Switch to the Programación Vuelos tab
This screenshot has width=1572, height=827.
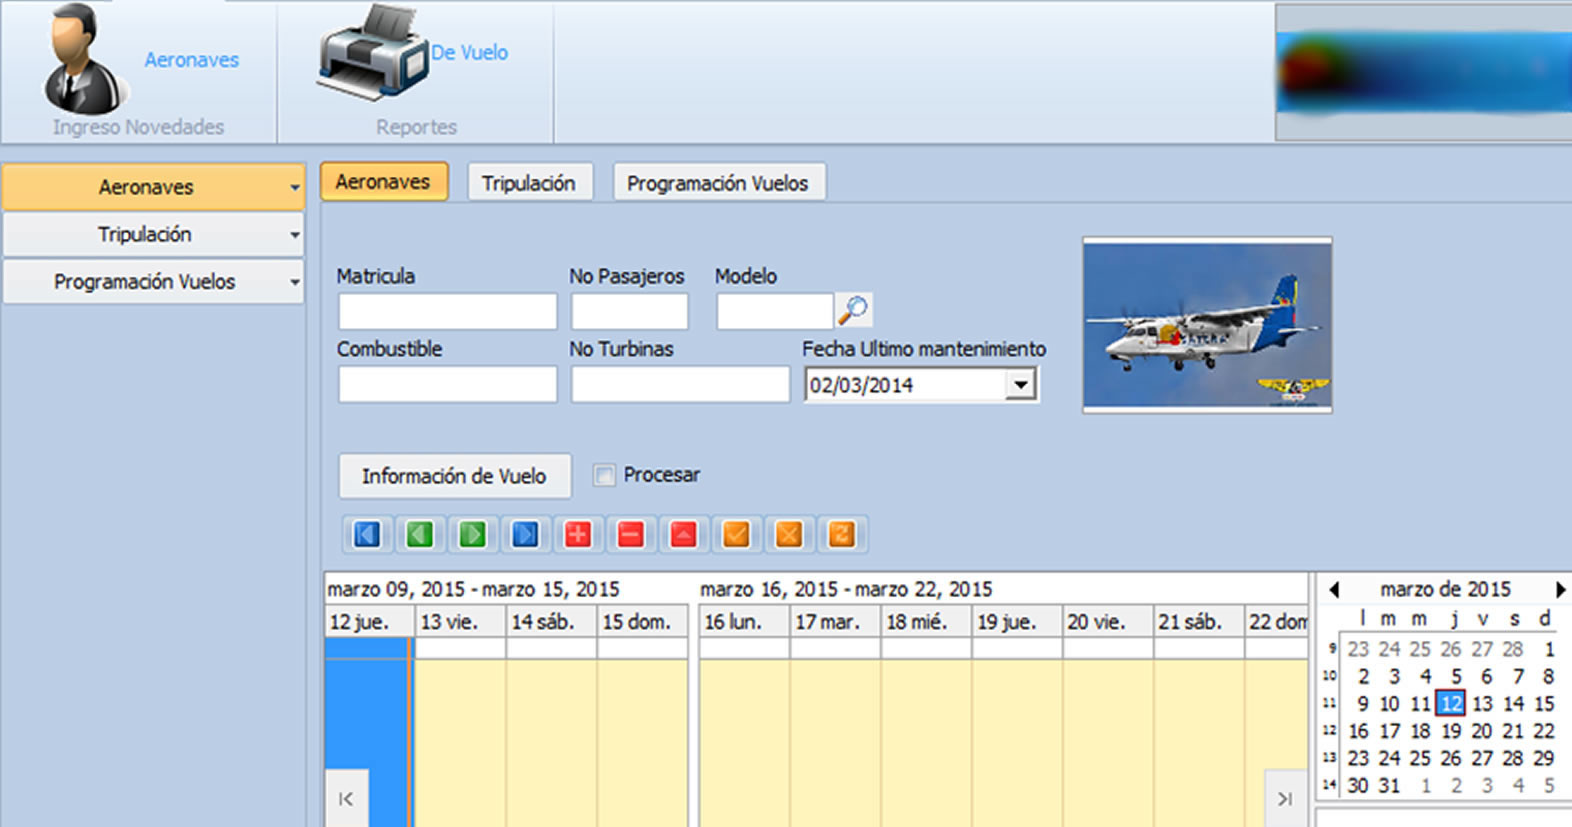click(x=718, y=183)
